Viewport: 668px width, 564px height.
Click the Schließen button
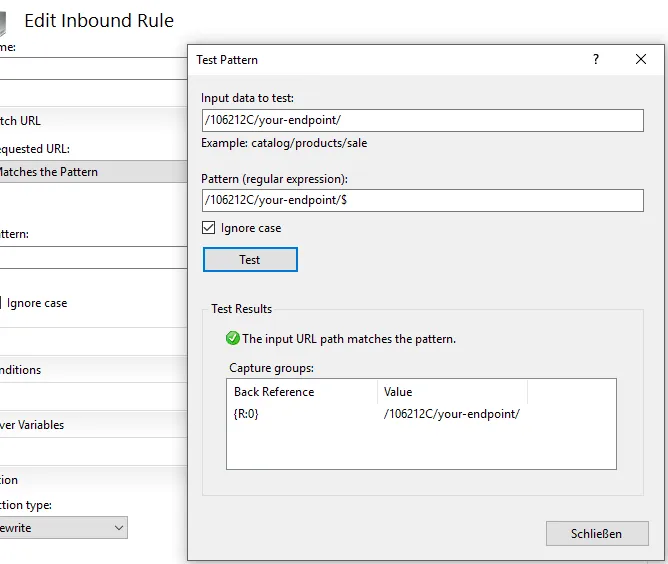[x=596, y=534]
